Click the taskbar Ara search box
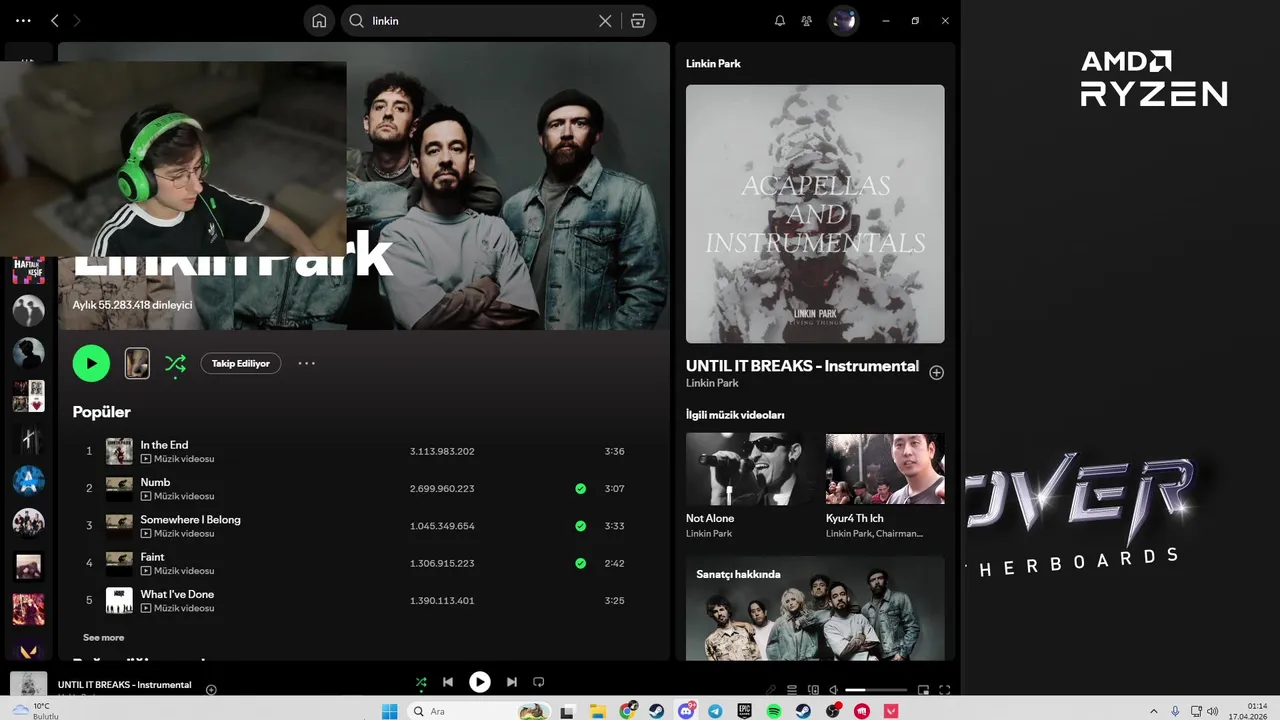1280x720 pixels. tap(477, 711)
